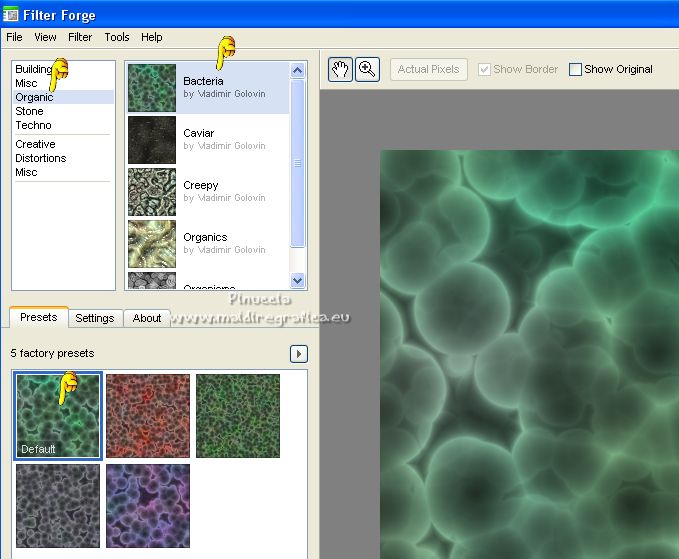Viewport: 679px width, 559px height.
Task: Open the presets arrow menu button
Action: point(298,354)
